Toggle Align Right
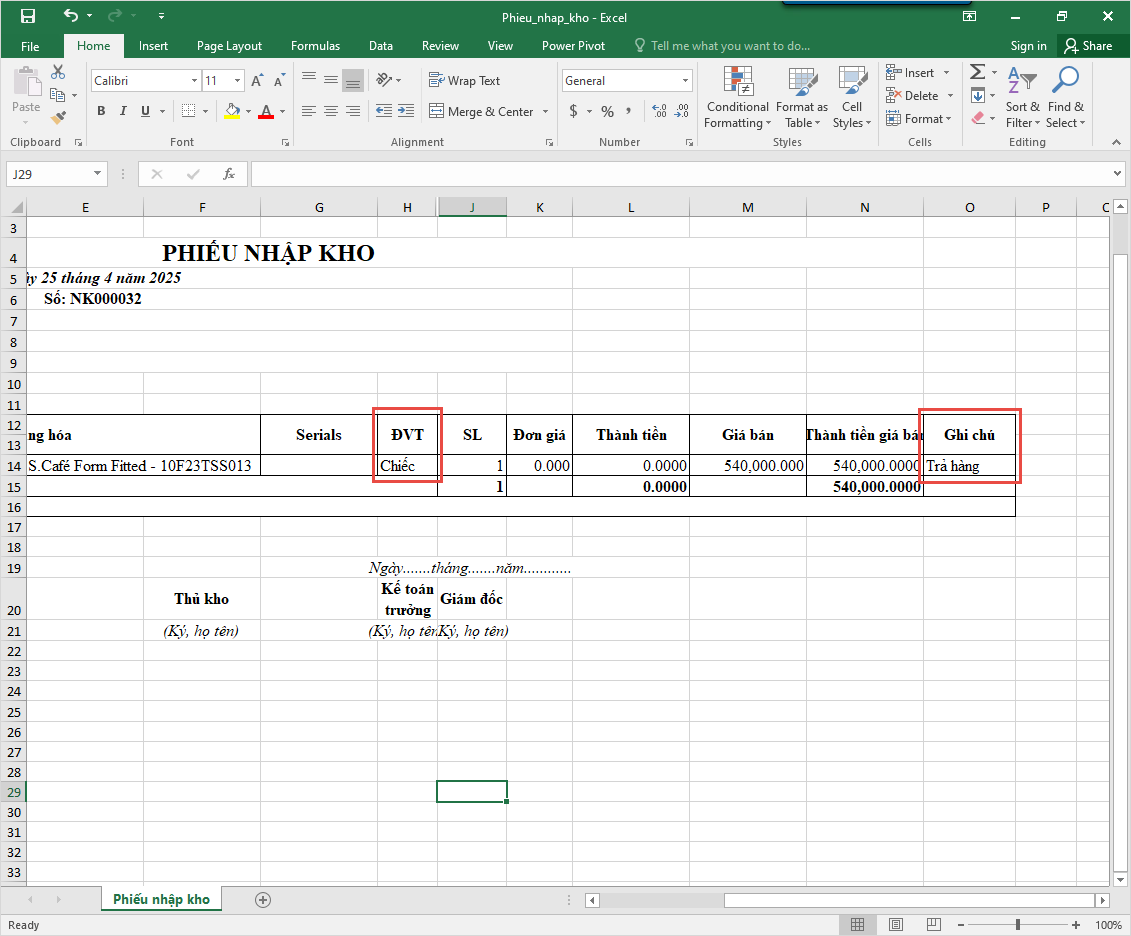1131x936 pixels. [353, 111]
